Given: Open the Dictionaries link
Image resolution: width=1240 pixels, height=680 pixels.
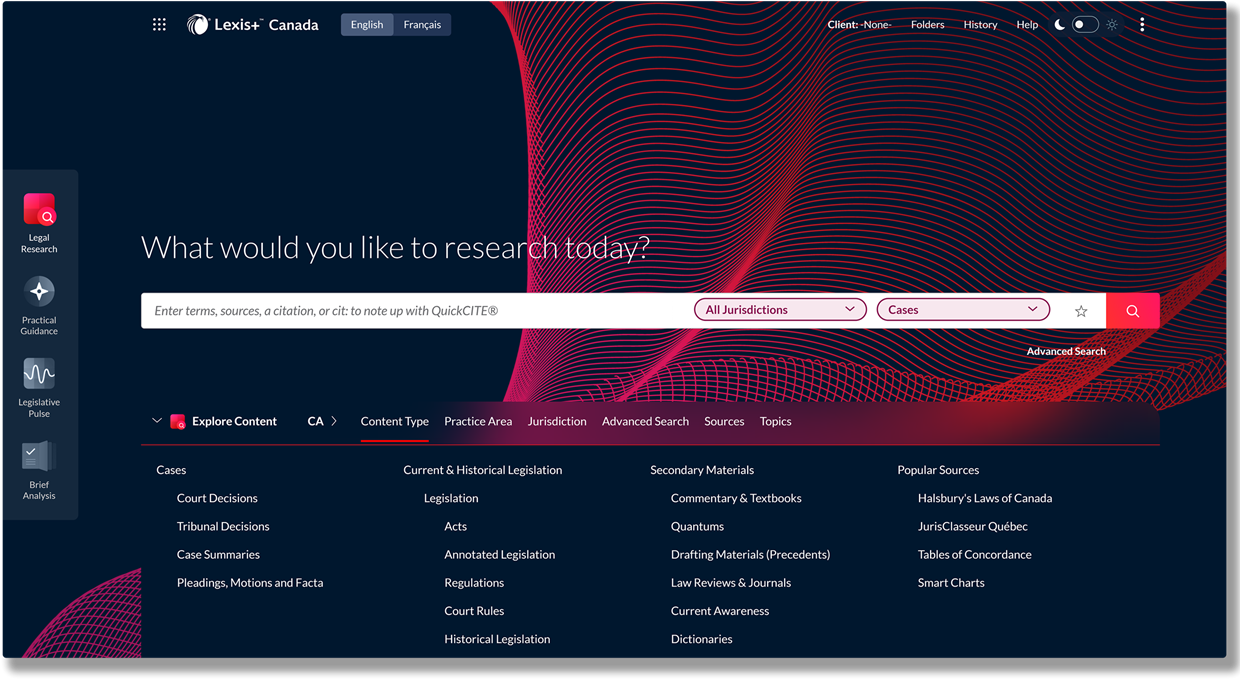Looking at the screenshot, I should click(701, 639).
